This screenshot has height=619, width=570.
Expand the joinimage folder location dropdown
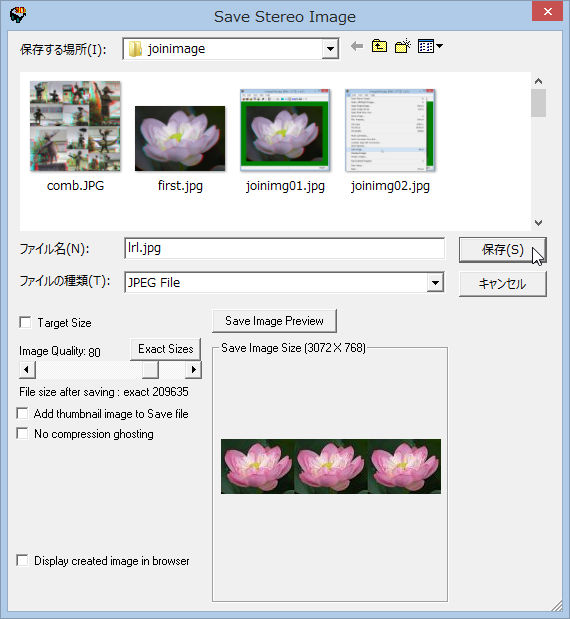click(x=330, y=49)
